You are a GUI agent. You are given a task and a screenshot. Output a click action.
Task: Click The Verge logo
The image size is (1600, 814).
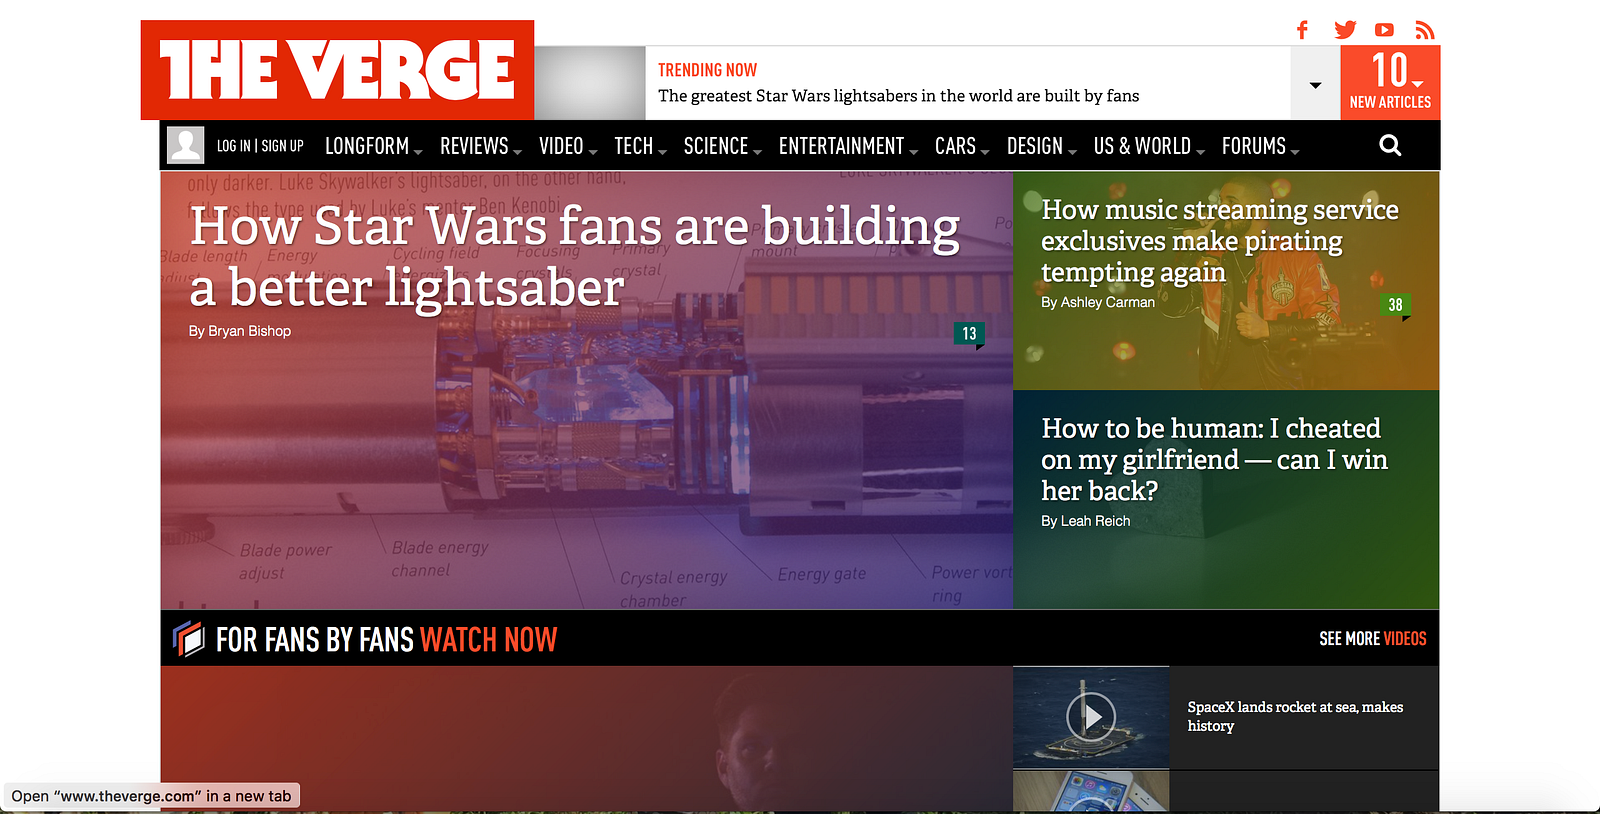[337, 70]
